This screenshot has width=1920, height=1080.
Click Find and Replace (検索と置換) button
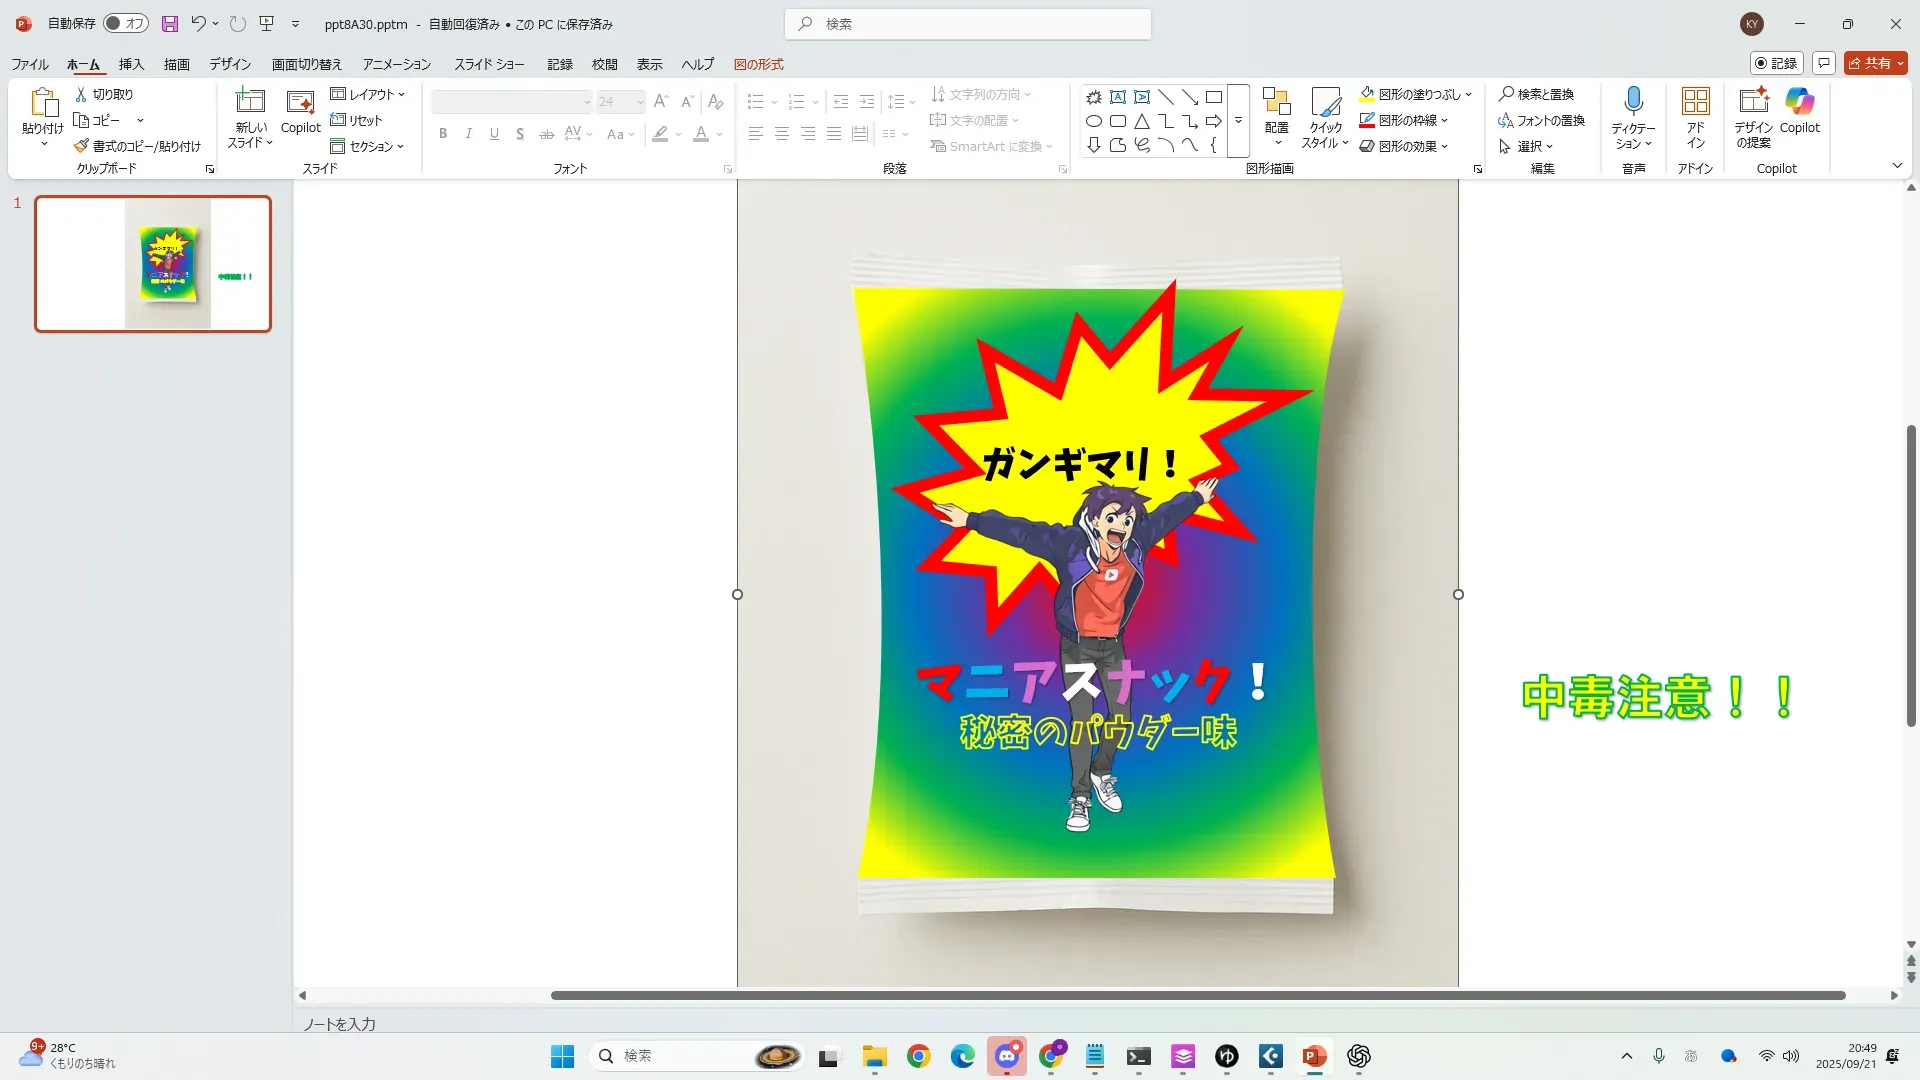[1536, 94]
